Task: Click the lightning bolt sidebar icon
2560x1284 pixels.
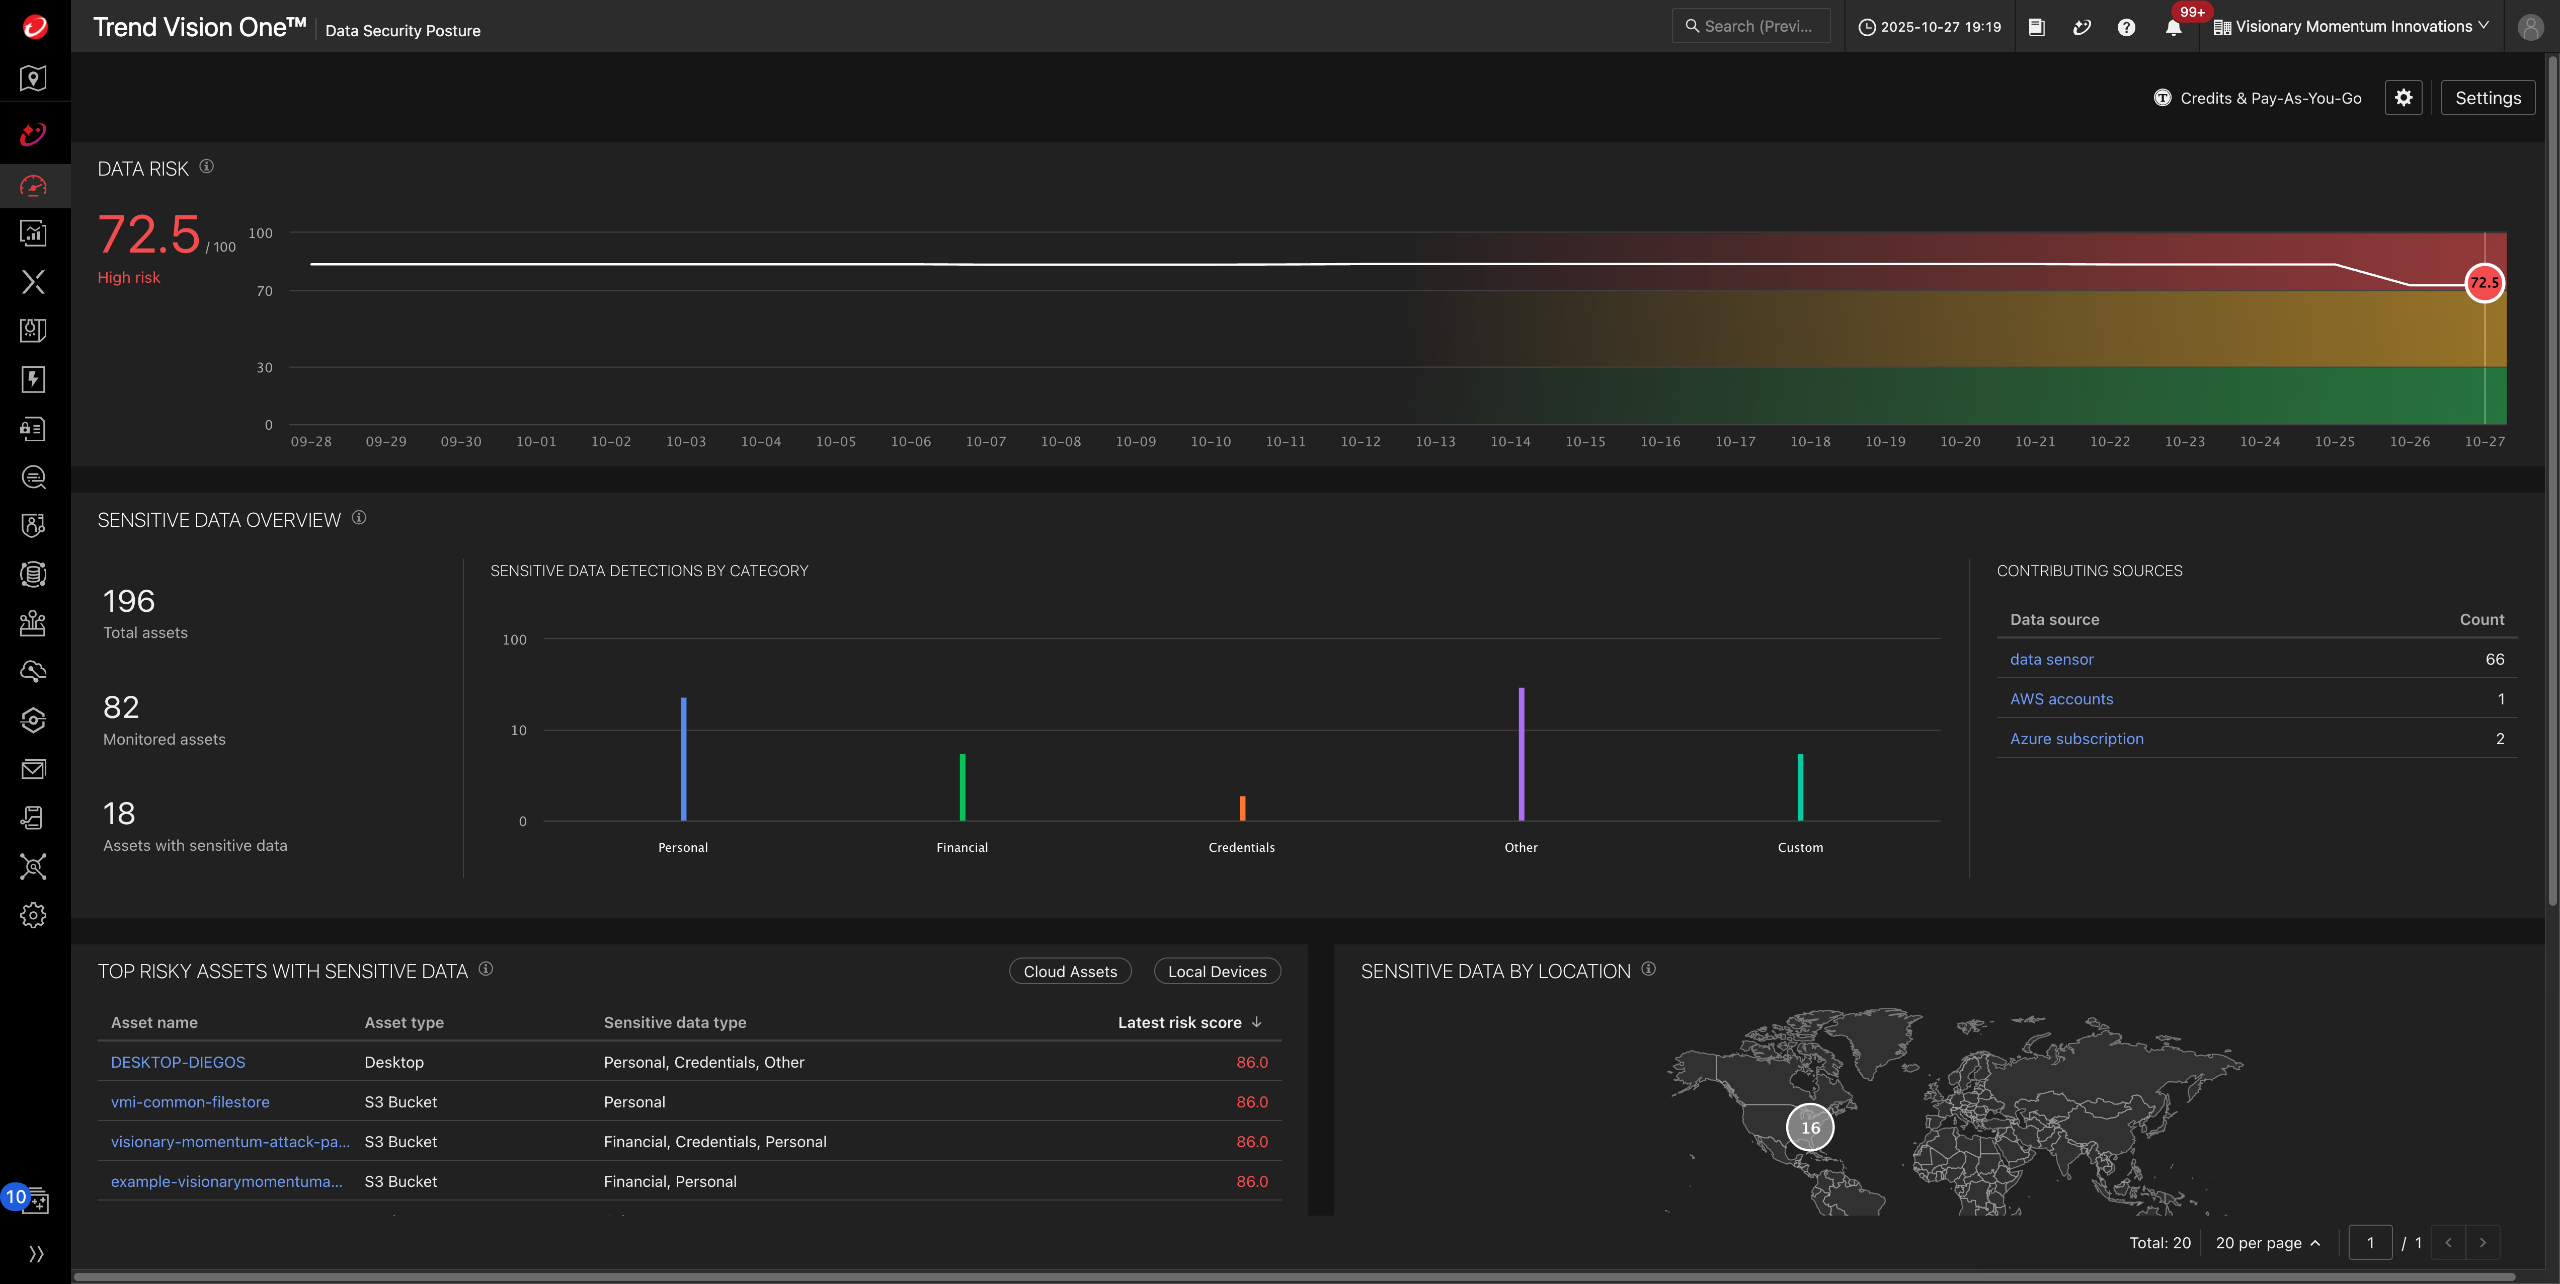Action: click(33, 379)
